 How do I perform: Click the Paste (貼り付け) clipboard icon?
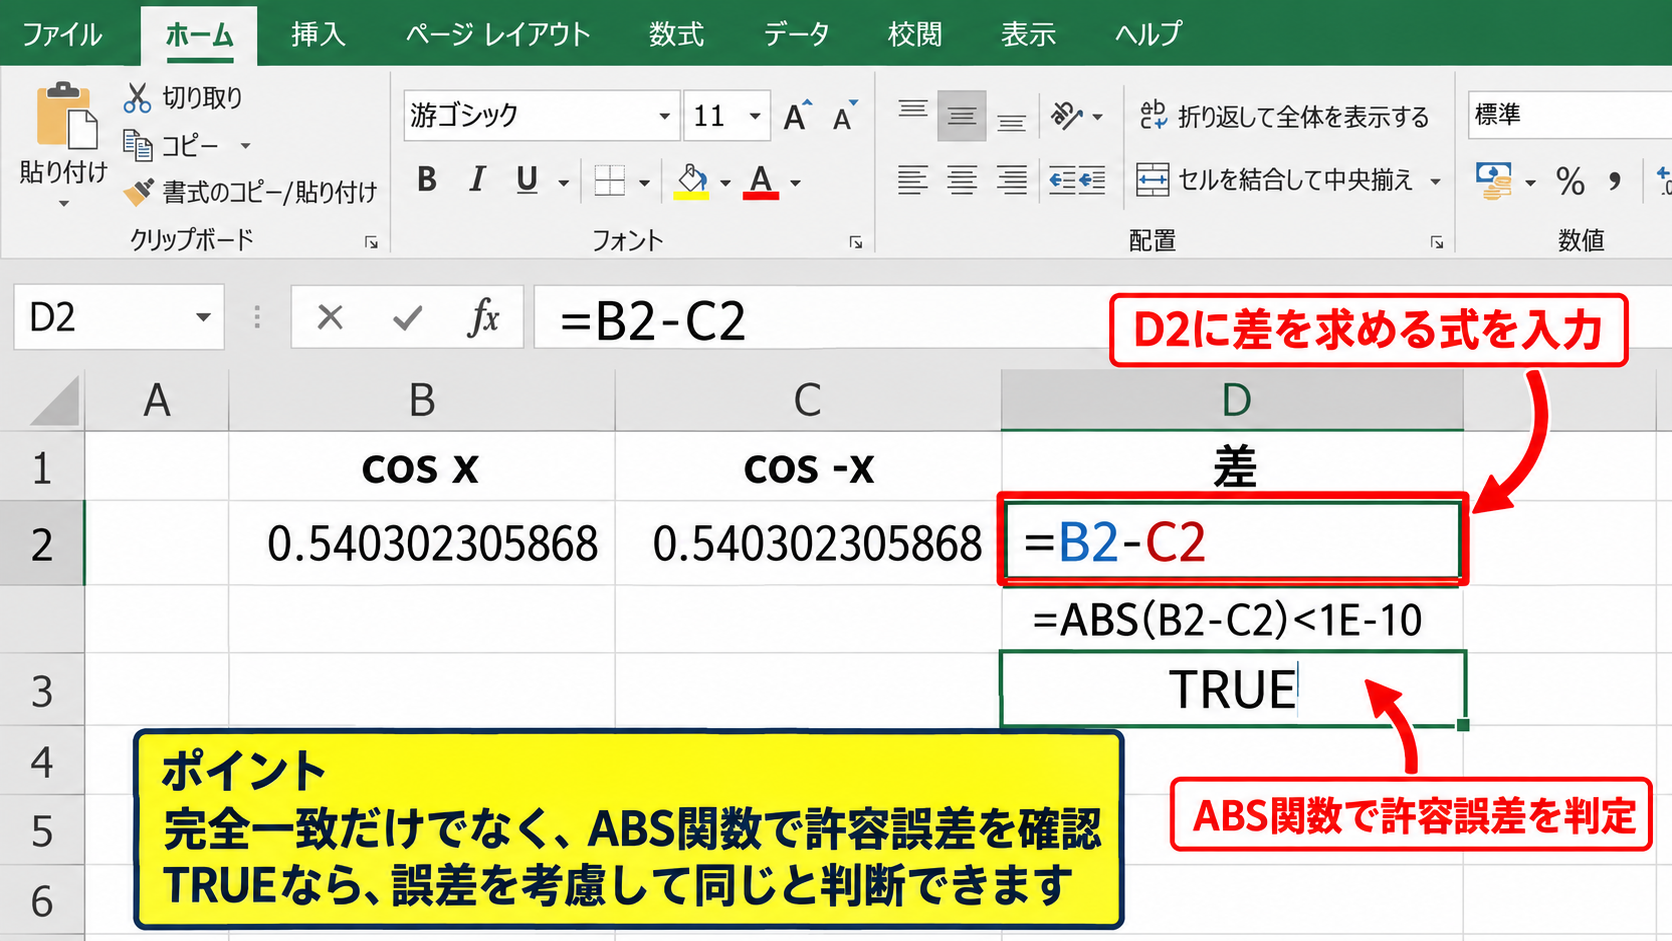tap(65, 116)
